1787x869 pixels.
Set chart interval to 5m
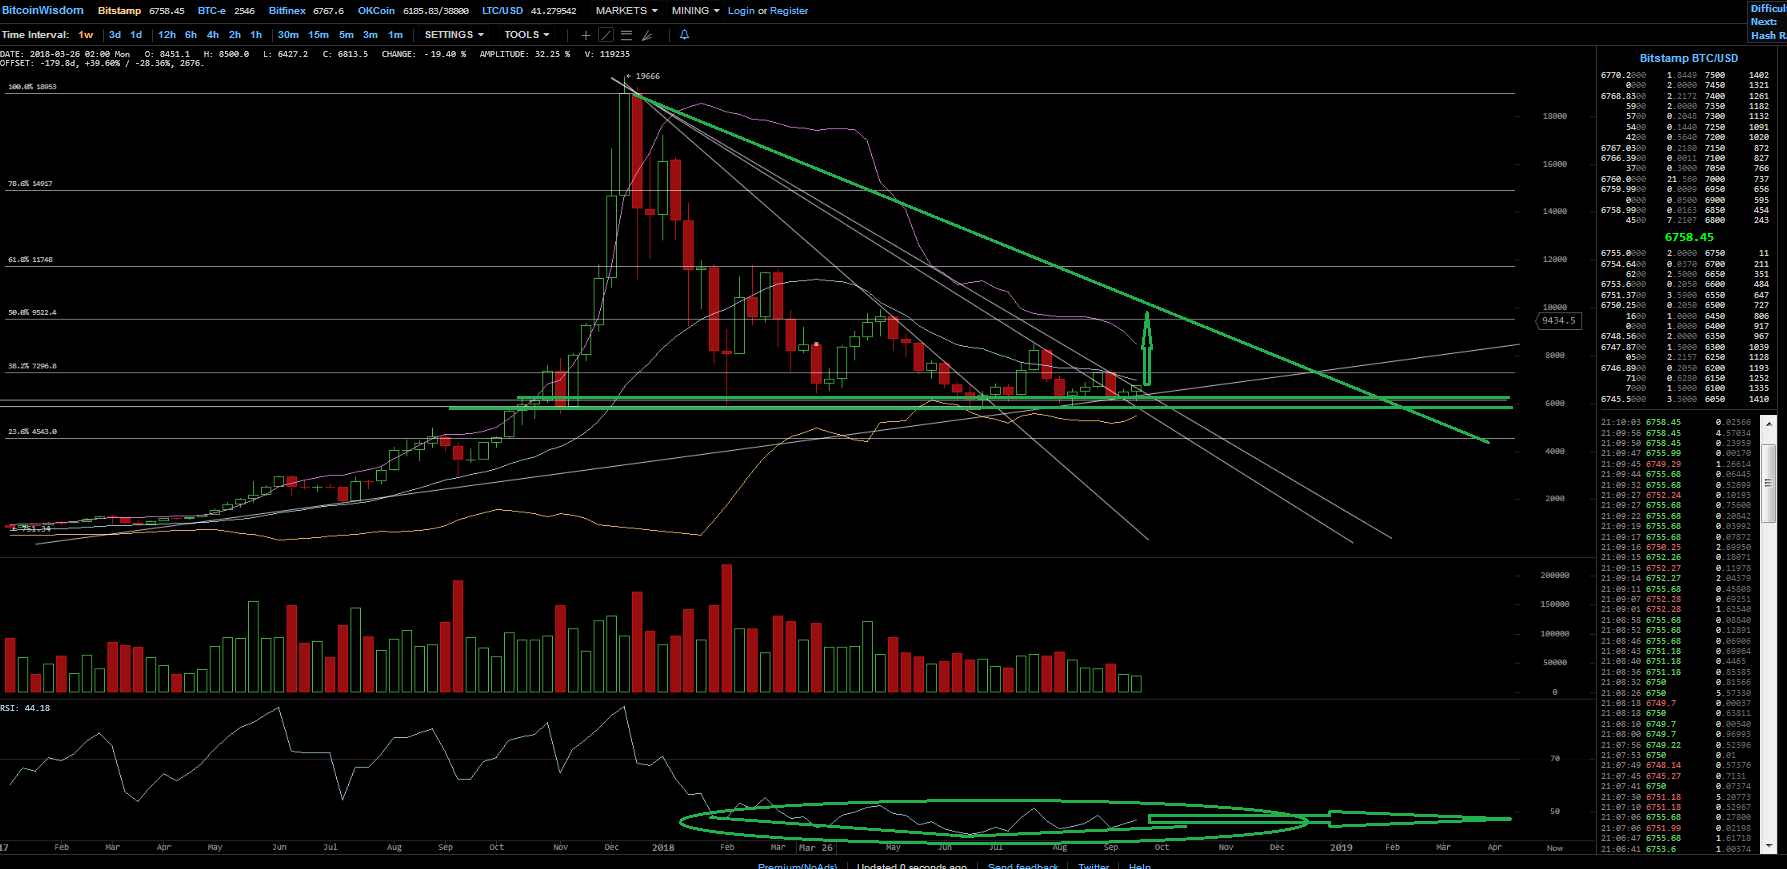346,35
